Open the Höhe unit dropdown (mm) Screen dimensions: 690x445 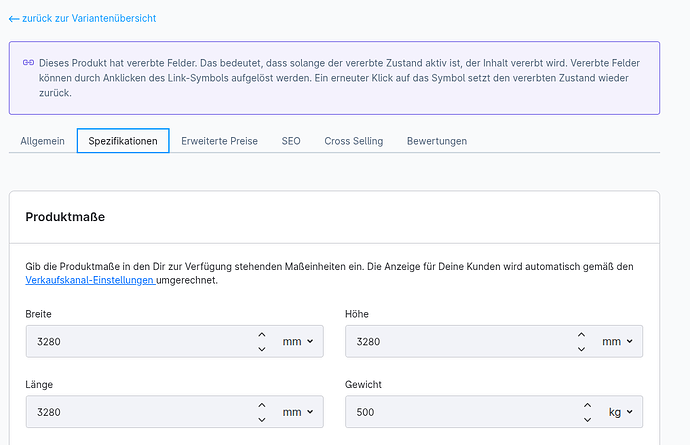click(x=618, y=342)
